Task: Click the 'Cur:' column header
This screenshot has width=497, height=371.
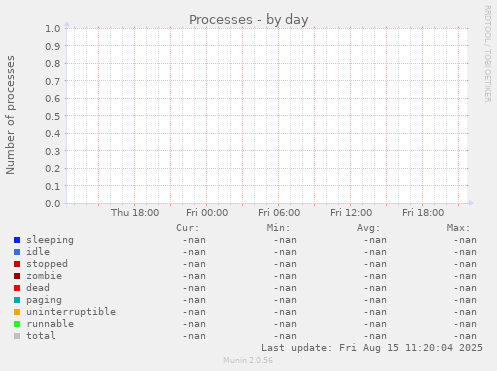Action: click(x=188, y=228)
